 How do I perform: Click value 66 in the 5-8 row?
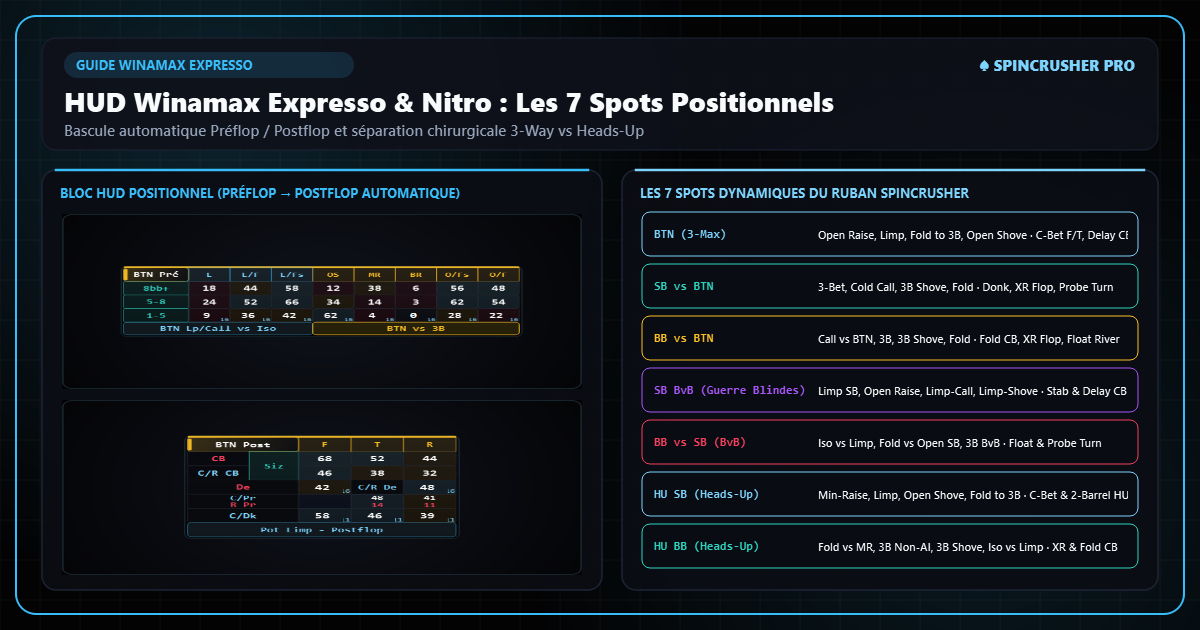292,301
